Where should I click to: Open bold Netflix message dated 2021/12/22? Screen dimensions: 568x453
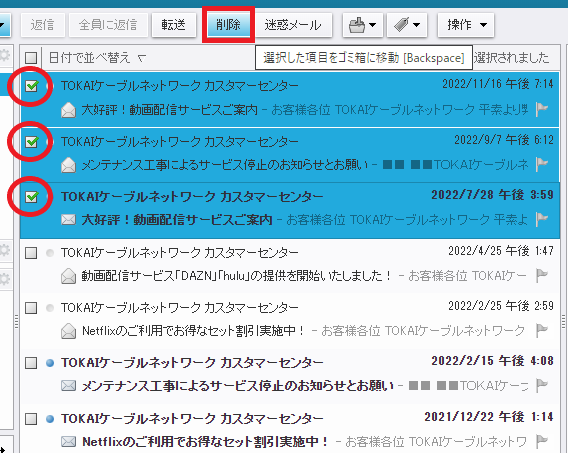(x=205, y=441)
